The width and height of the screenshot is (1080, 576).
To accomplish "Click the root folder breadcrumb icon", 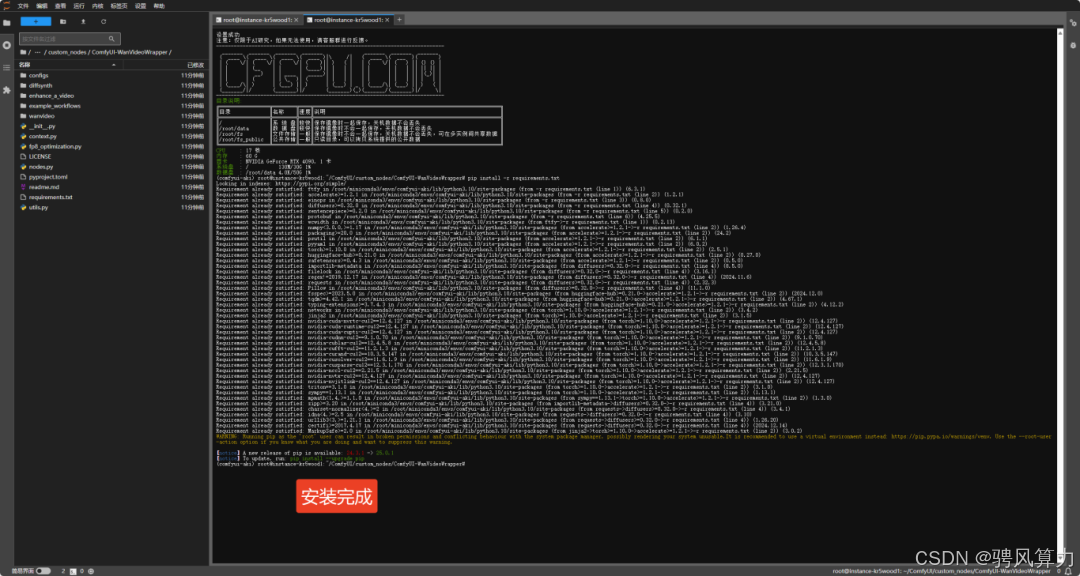I will (x=23, y=52).
